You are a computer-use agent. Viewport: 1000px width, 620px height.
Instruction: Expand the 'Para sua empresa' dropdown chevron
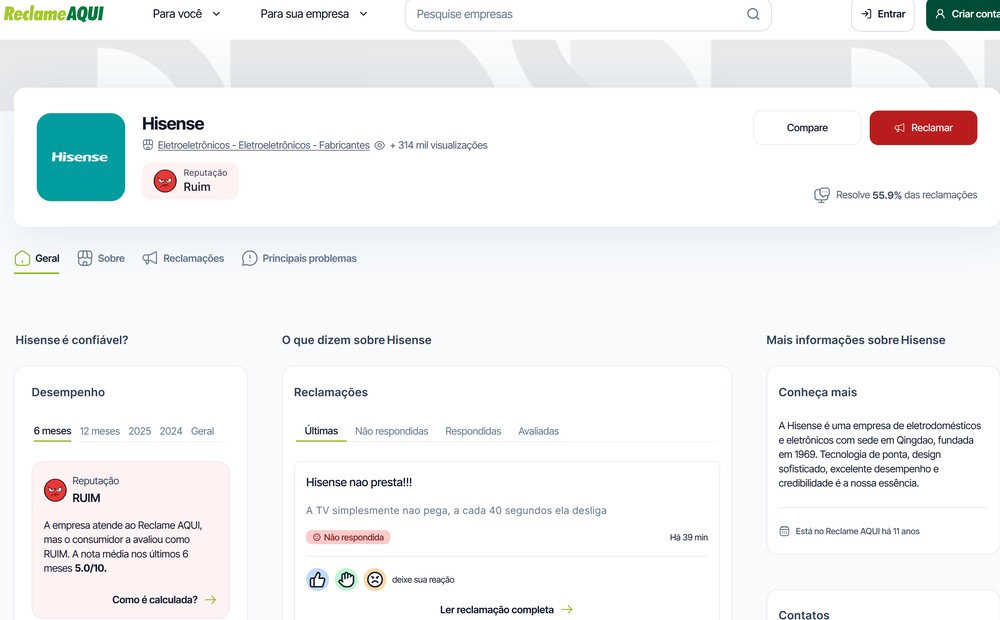point(363,14)
